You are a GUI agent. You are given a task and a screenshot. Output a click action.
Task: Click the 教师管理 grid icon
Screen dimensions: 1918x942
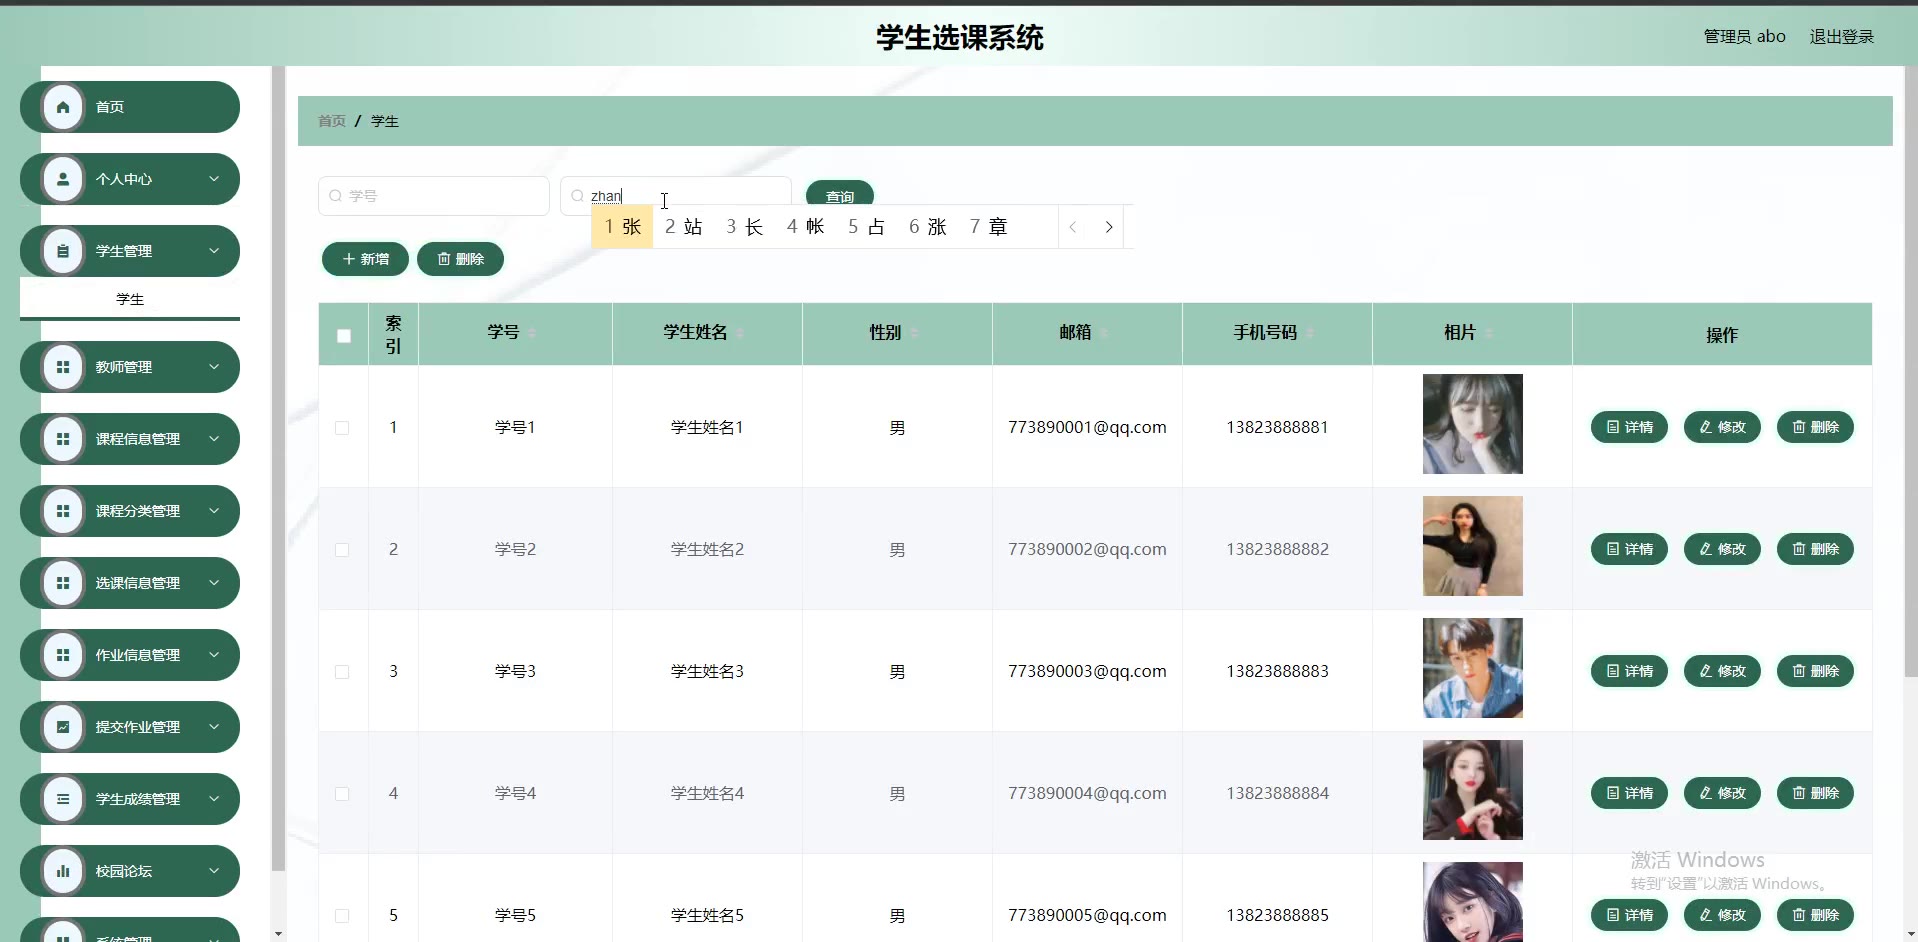click(63, 367)
